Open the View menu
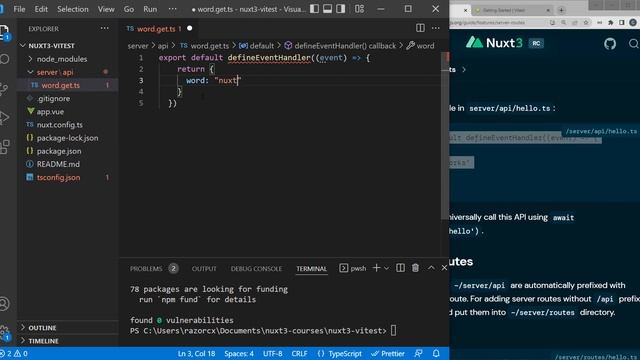 [x=106, y=9]
